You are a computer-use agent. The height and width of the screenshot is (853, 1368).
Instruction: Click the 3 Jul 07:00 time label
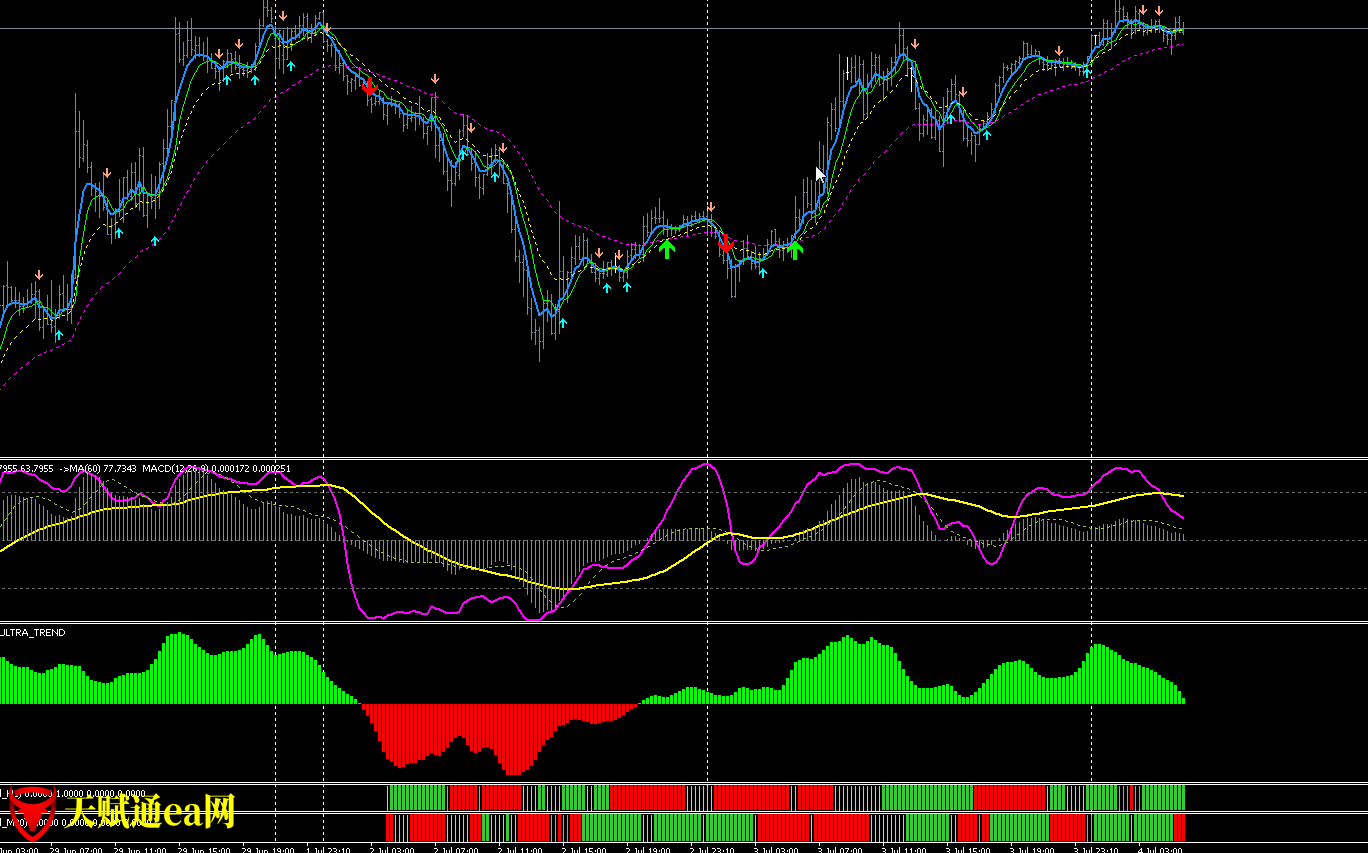[x=840, y=849]
